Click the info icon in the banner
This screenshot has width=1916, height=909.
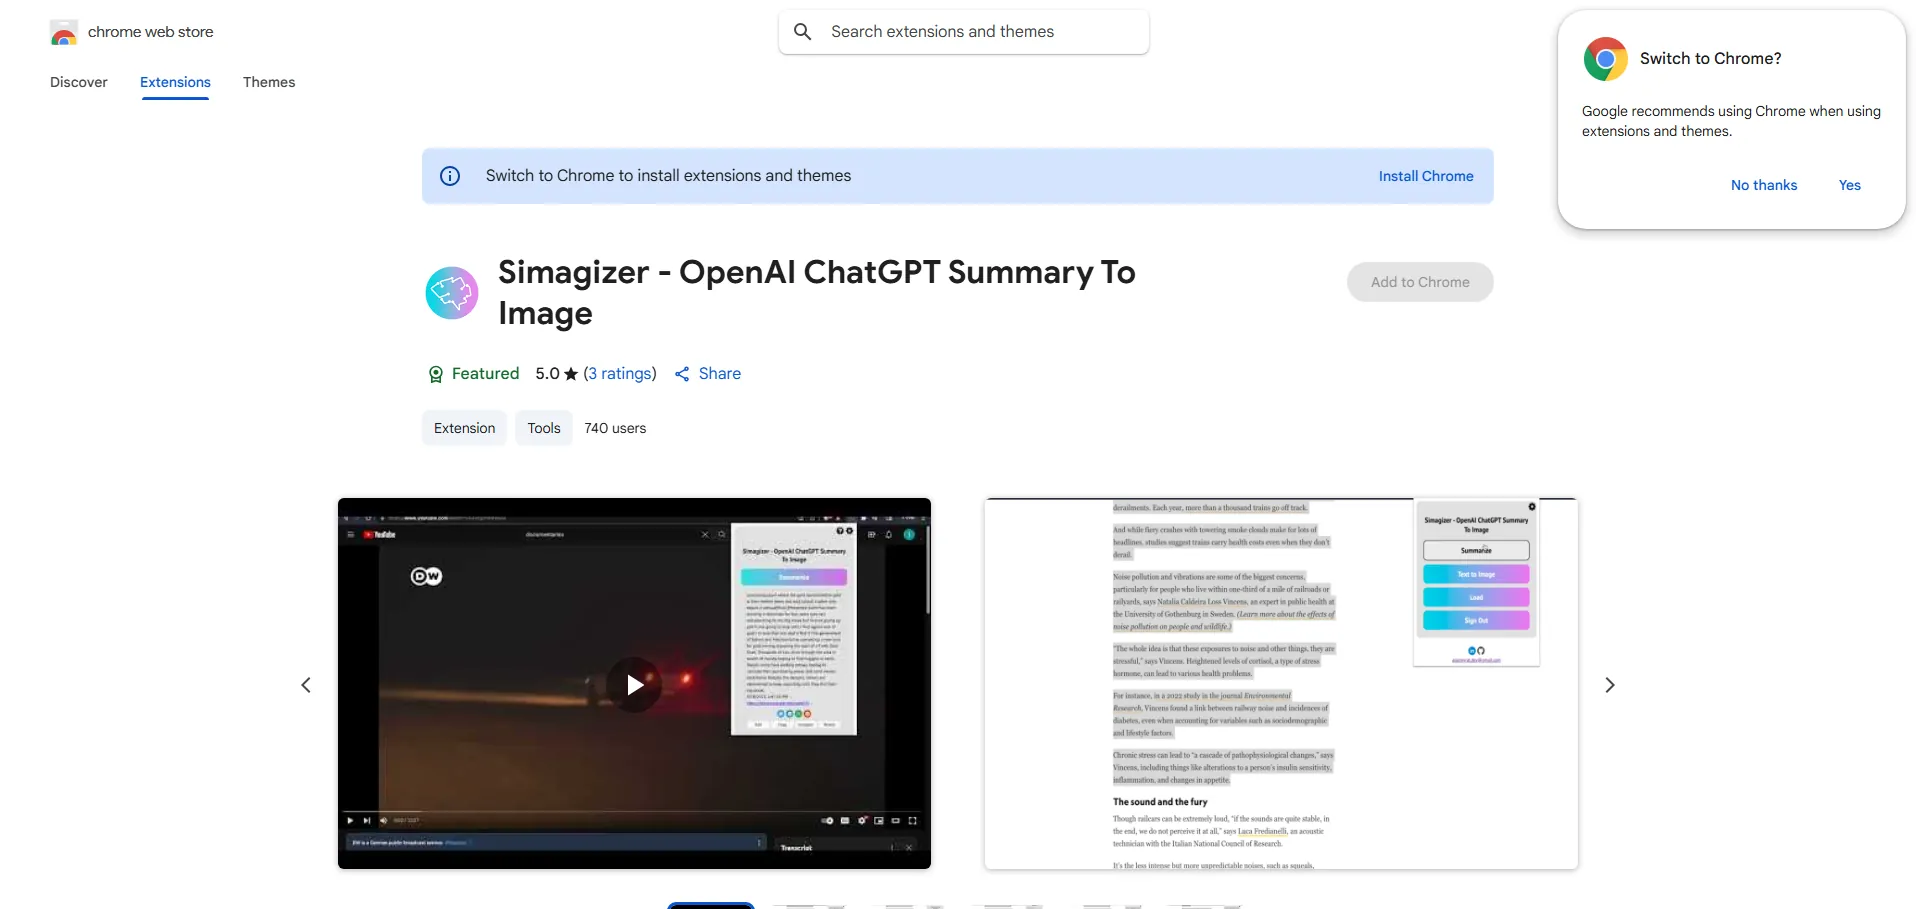pos(450,176)
